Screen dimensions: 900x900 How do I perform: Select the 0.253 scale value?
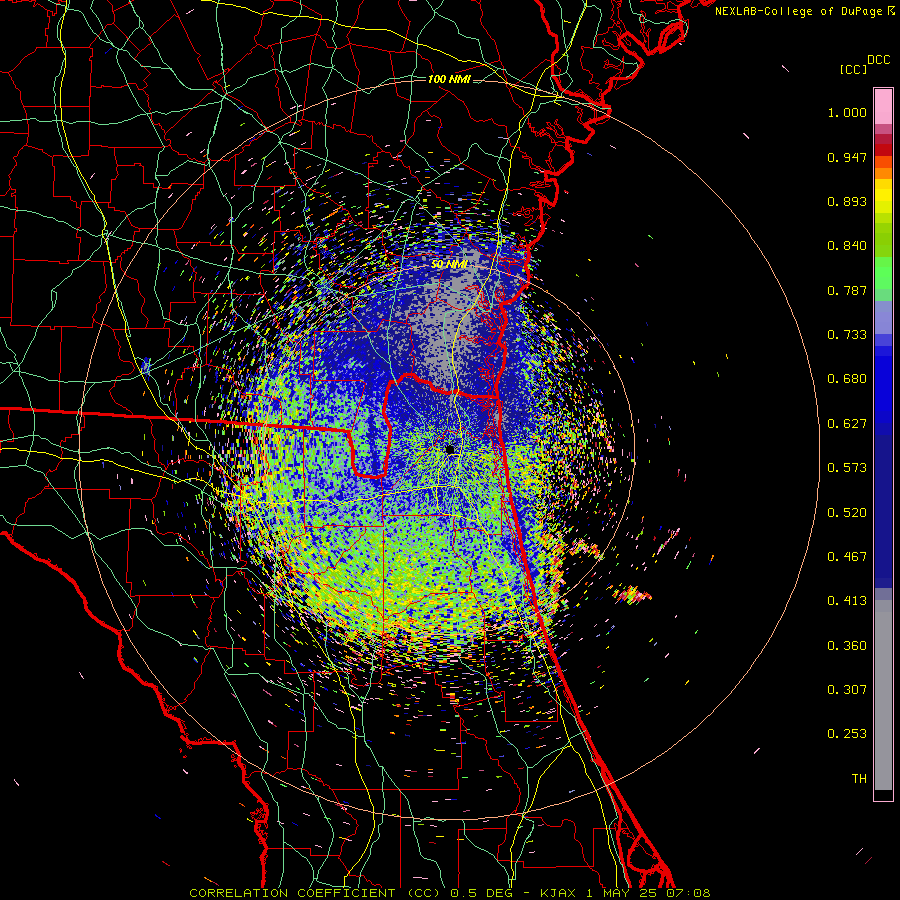coord(847,734)
